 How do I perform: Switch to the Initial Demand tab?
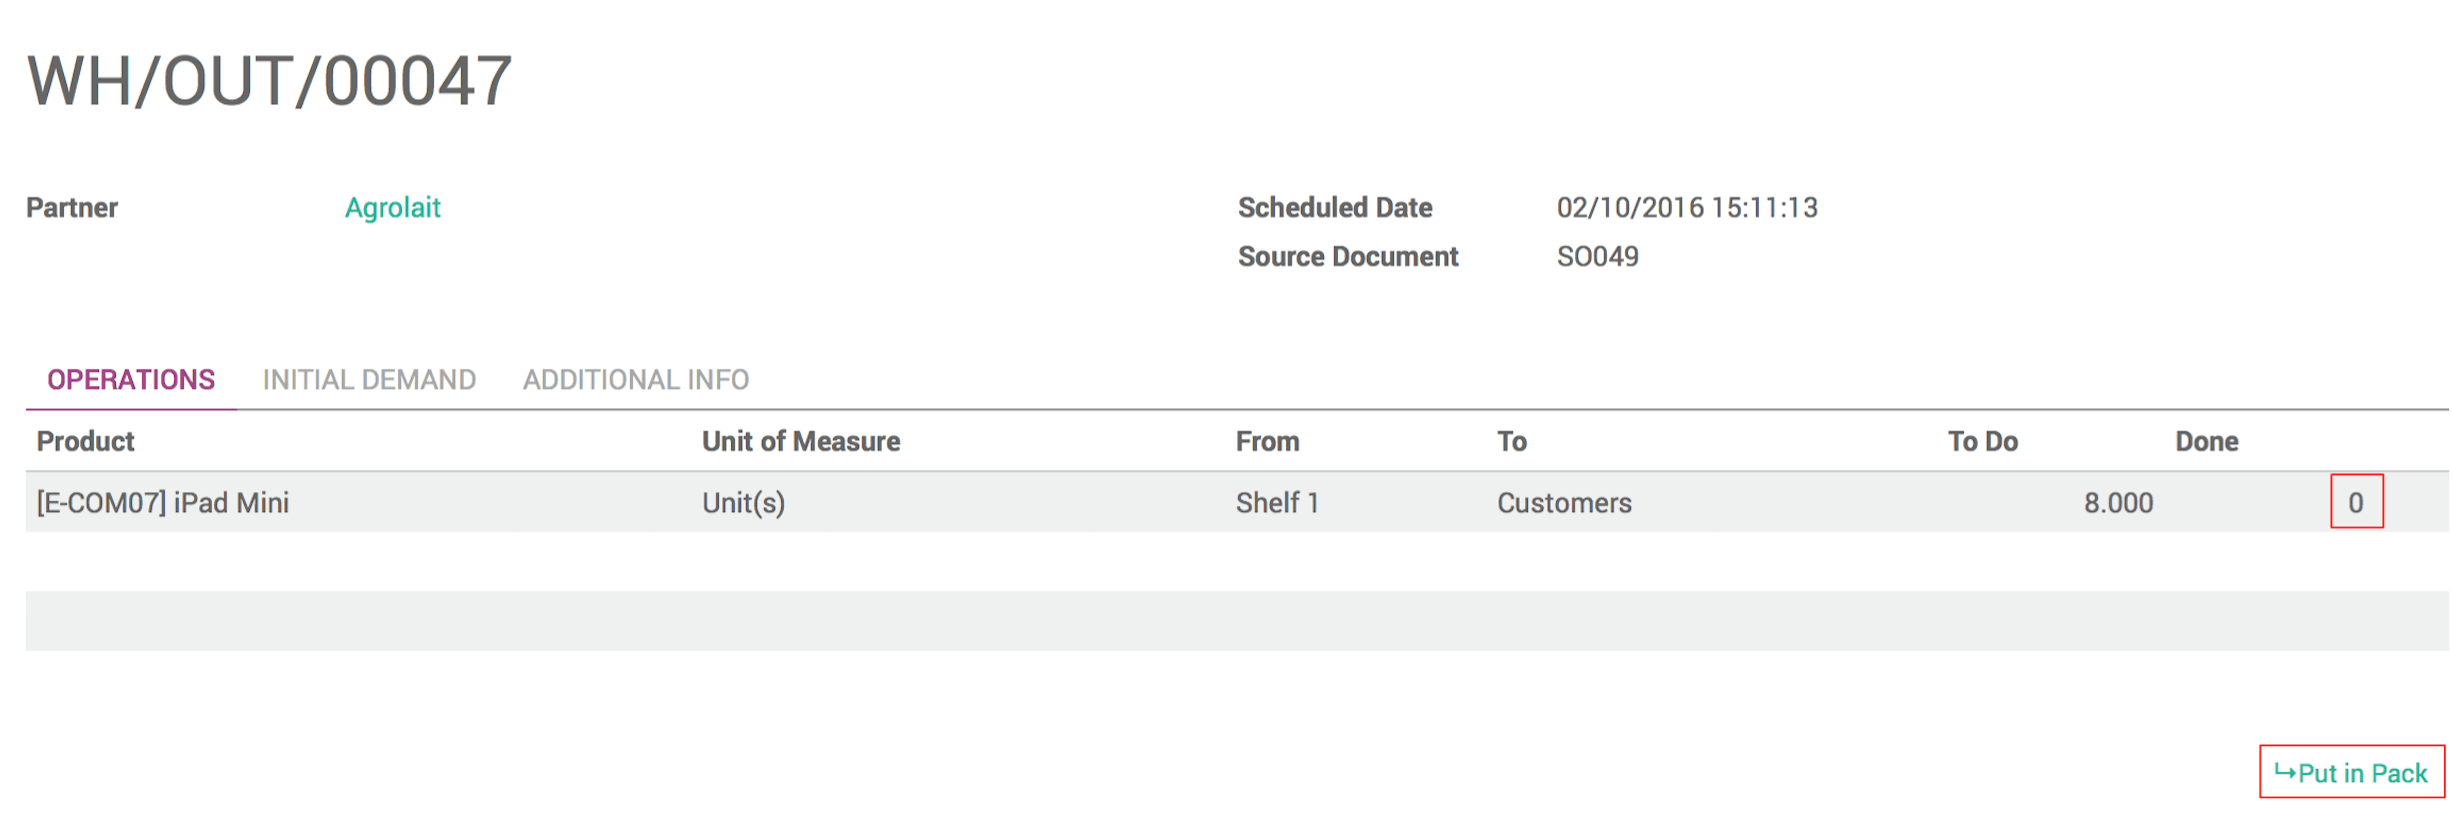(x=369, y=379)
